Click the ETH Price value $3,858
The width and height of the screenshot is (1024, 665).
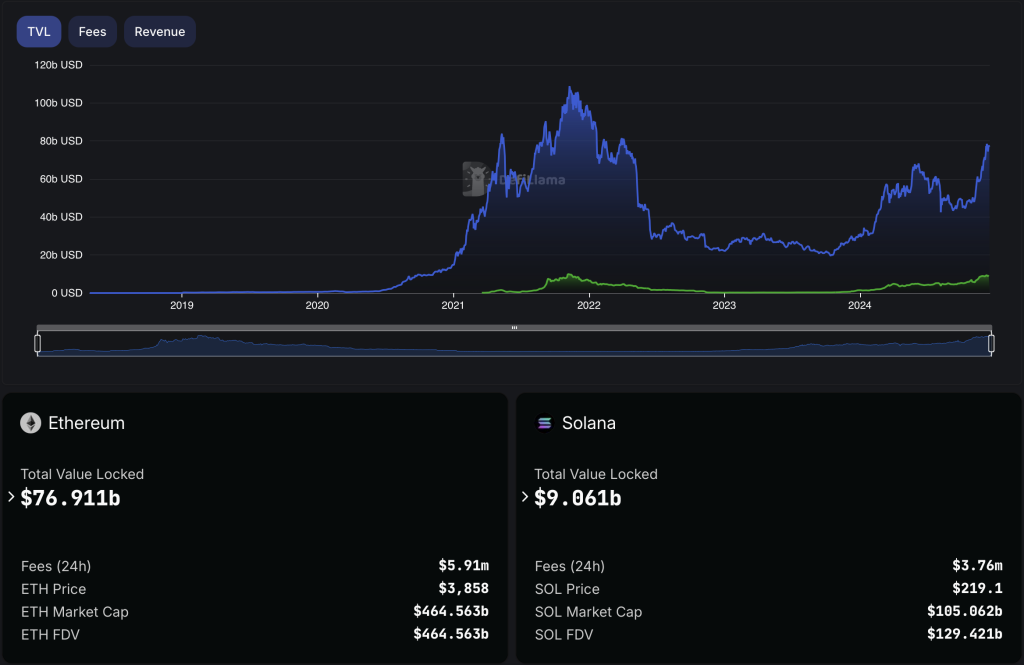(x=464, y=589)
